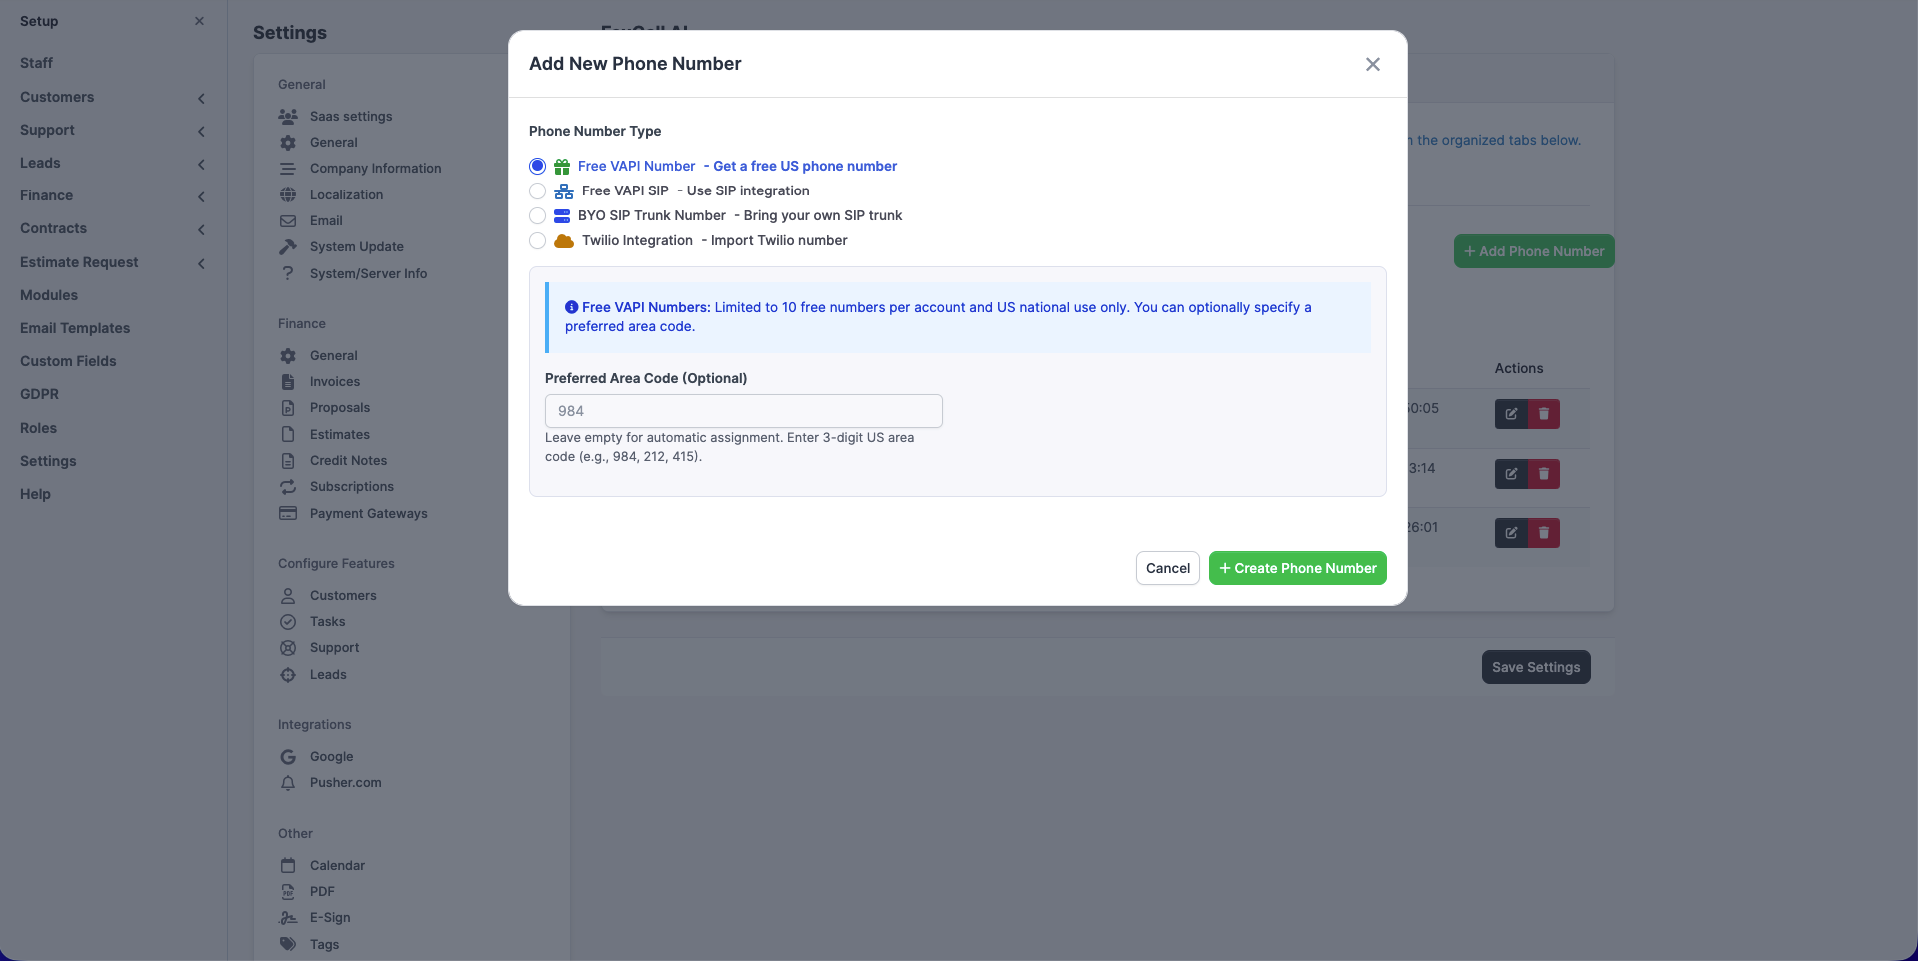Choose the Free VAPI SIP radio option
This screenshot has height=961, width=1918.
point(538,191)
